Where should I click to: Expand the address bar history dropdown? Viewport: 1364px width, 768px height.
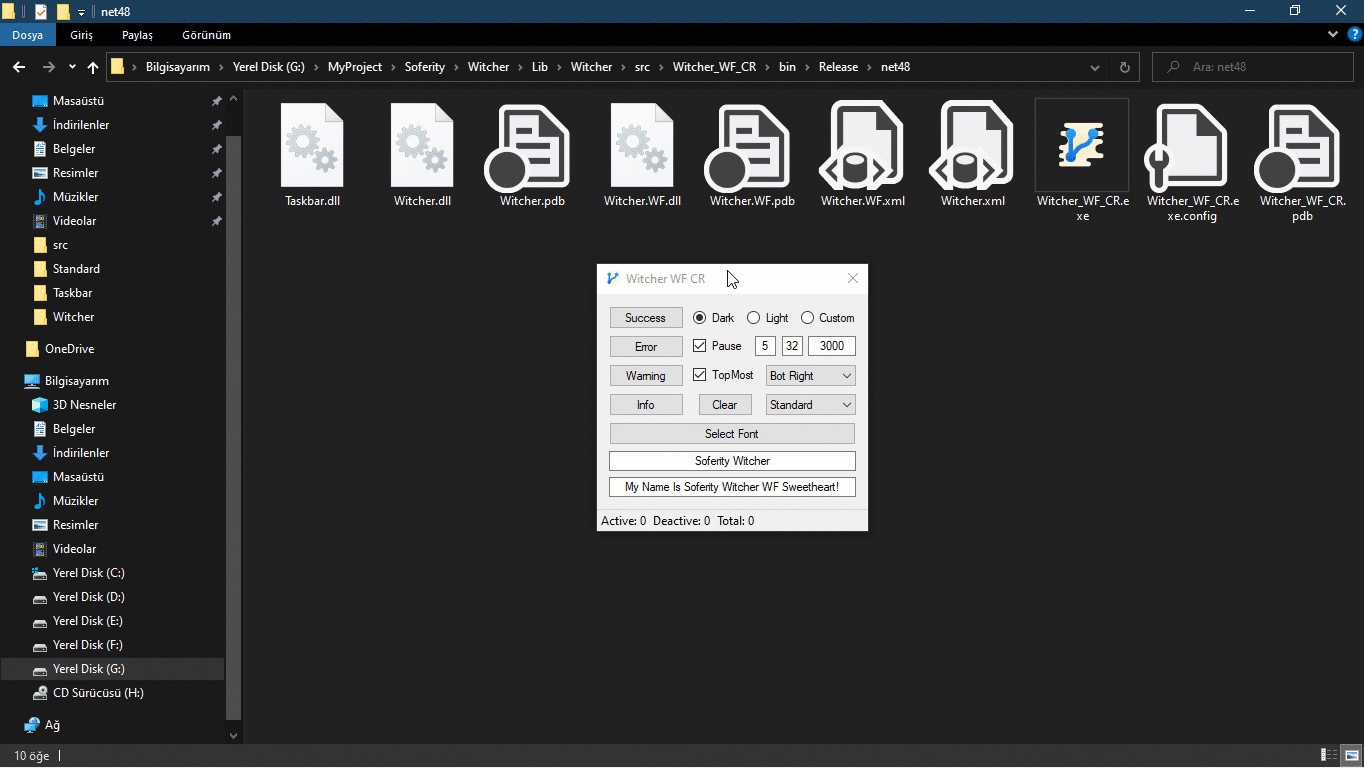pos(1095,67)
